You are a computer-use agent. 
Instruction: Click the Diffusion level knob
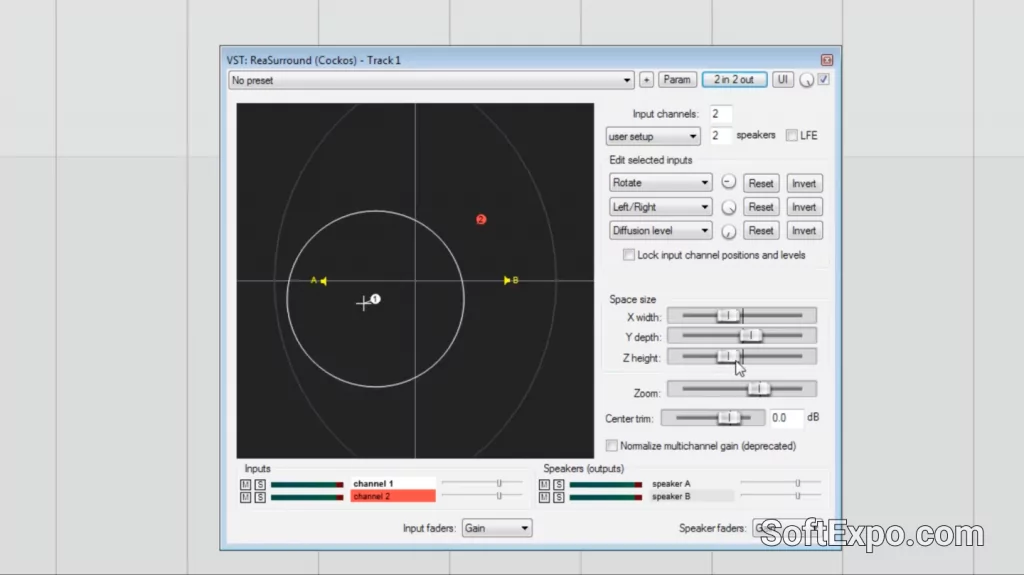coord(728,231)
